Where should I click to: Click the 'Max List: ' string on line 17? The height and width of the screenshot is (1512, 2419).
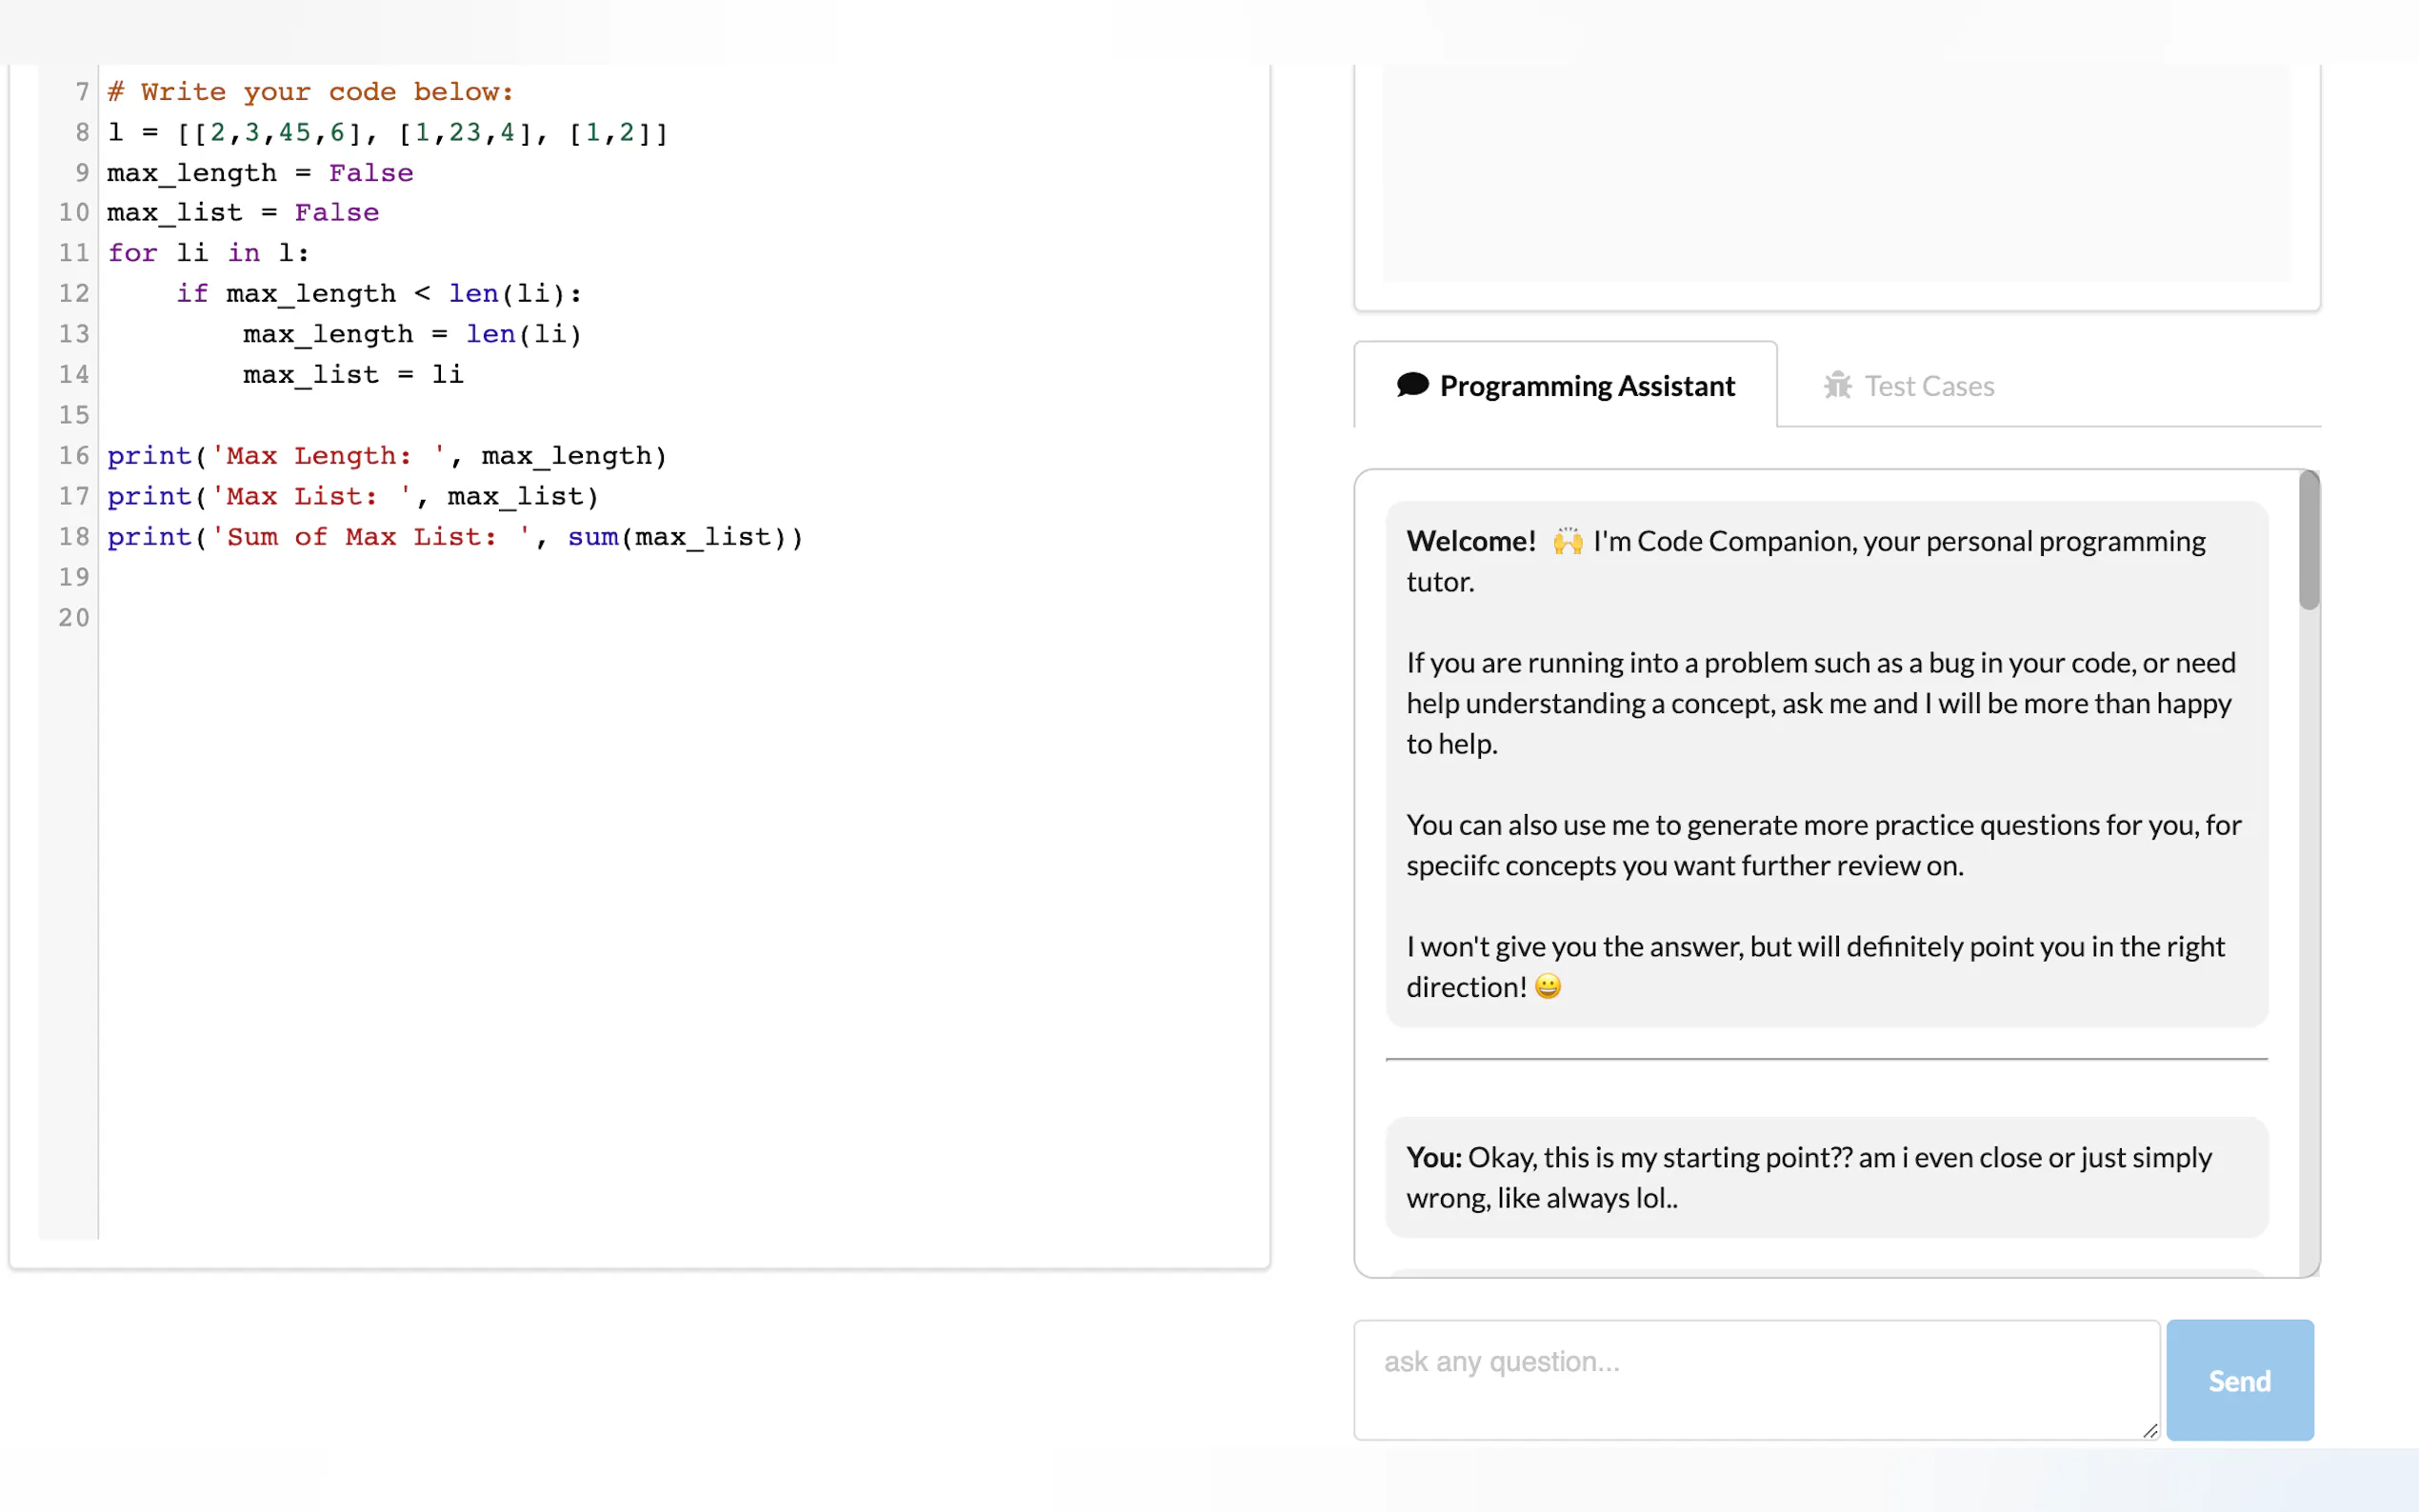pos(311,497)
